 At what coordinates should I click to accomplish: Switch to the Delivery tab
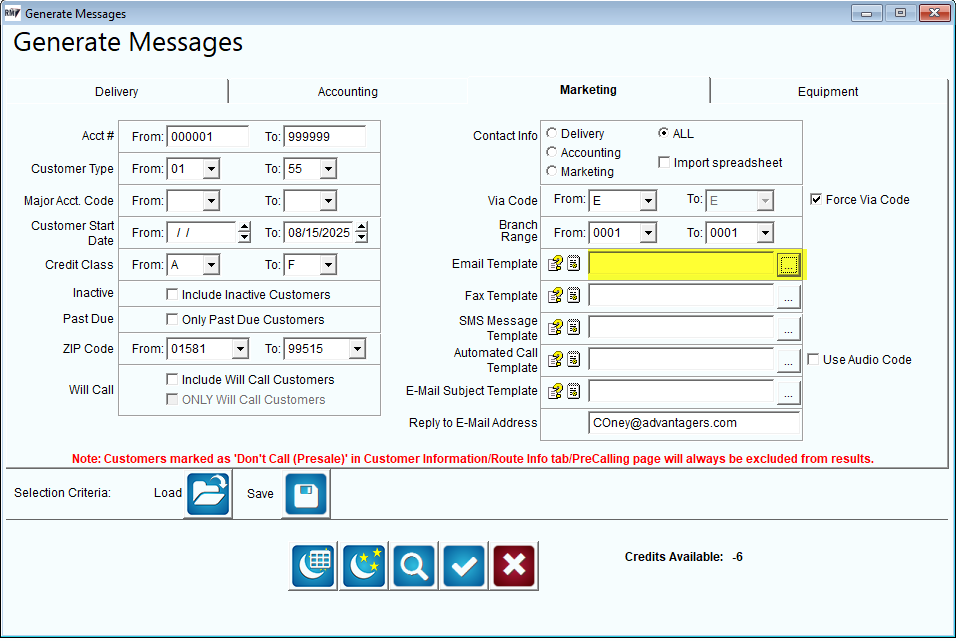click(x=116, y=92)
